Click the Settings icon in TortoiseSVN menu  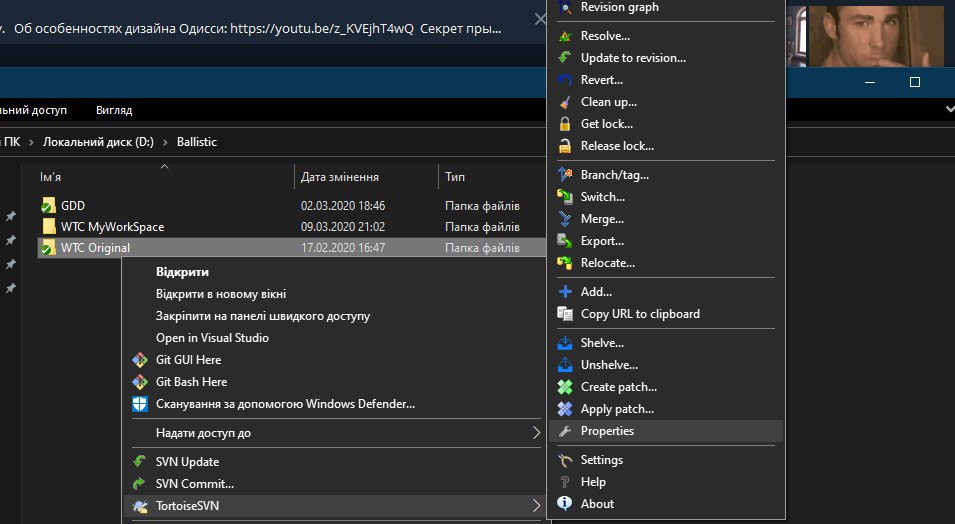point(565,460)
